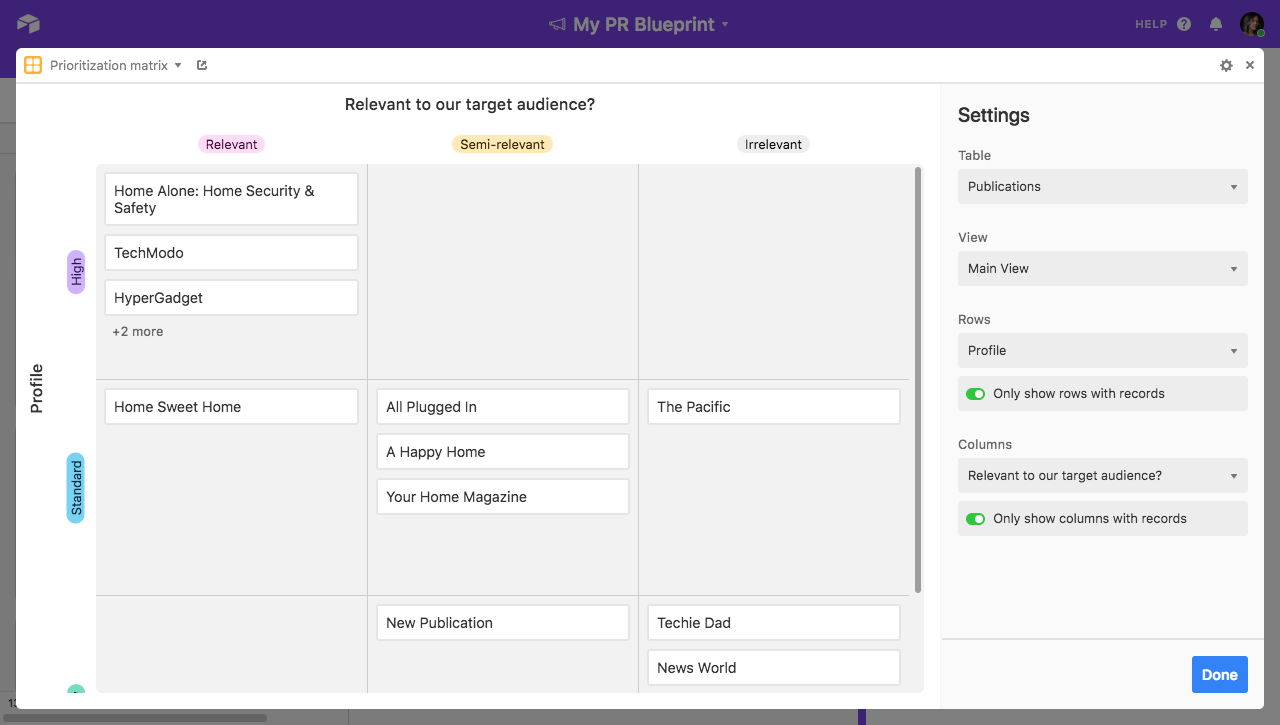The image size is (1280, 725).
Task: Open The Pacific record card
Action: (774, 407)
